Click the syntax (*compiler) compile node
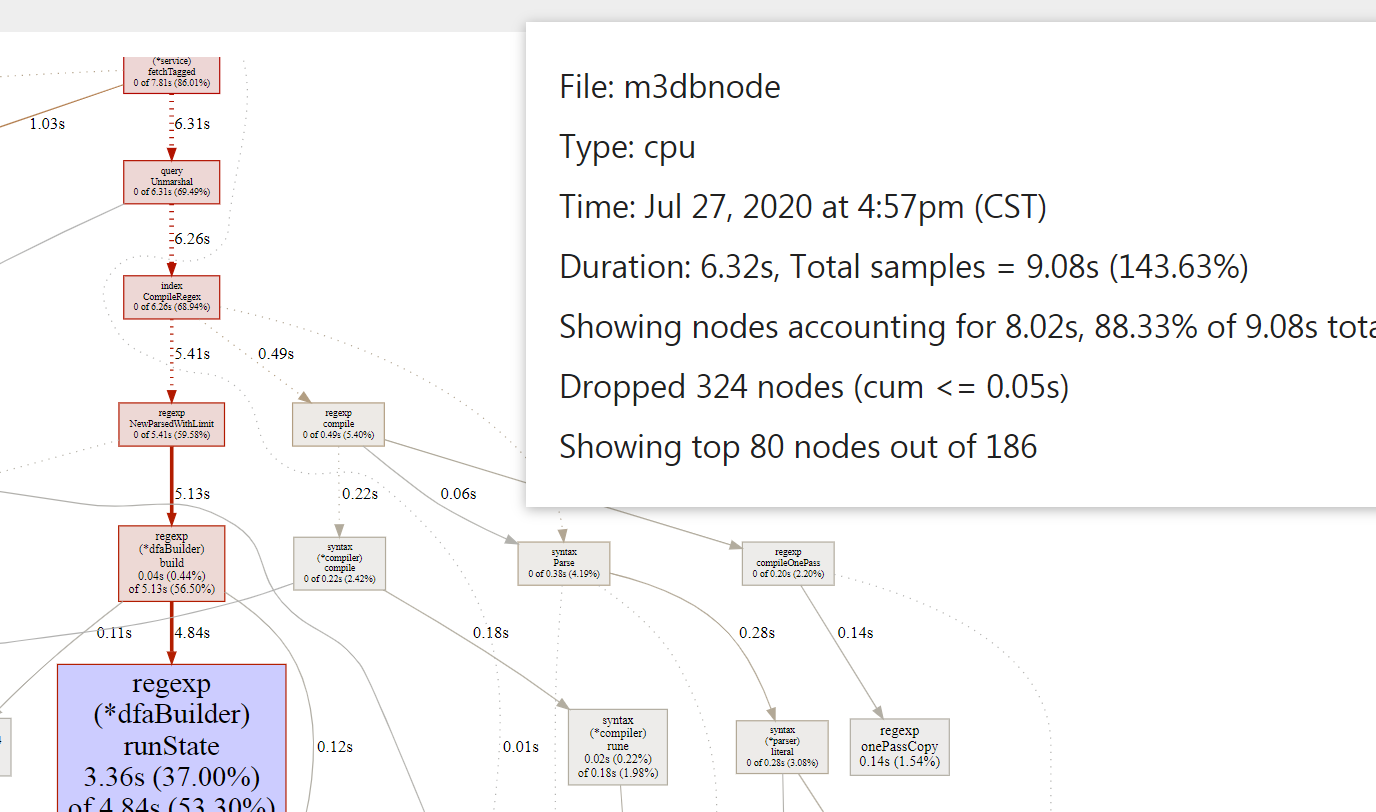This screenshot has width=1376, height=812. click(338, 563)
